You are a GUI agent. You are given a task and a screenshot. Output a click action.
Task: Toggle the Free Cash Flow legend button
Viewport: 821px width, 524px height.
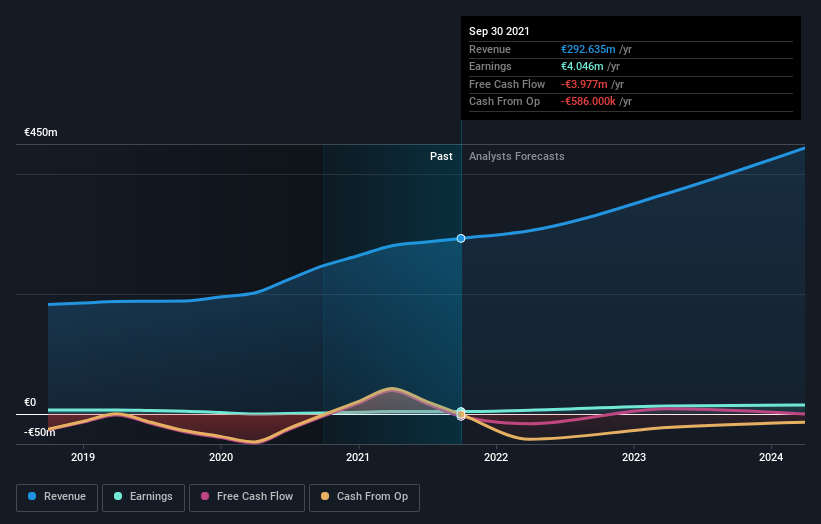(x=247, y=497)
